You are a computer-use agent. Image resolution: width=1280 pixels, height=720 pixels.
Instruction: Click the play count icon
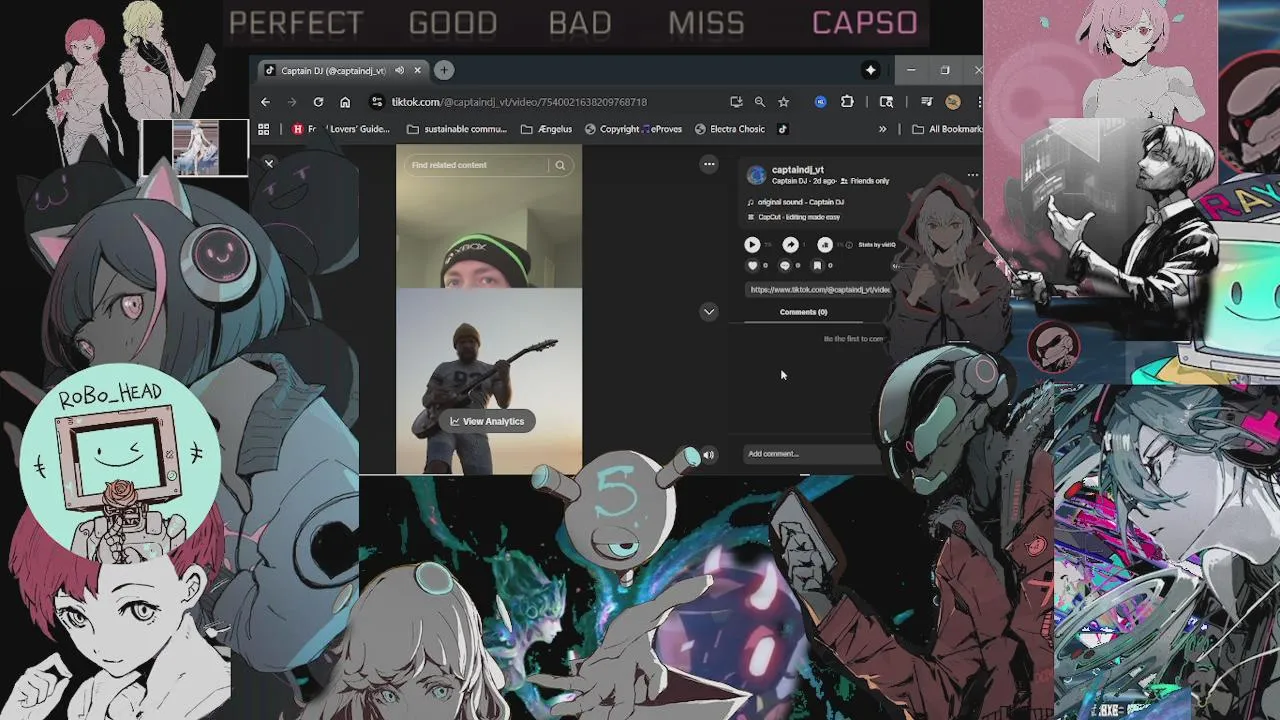tap(752, 244)
